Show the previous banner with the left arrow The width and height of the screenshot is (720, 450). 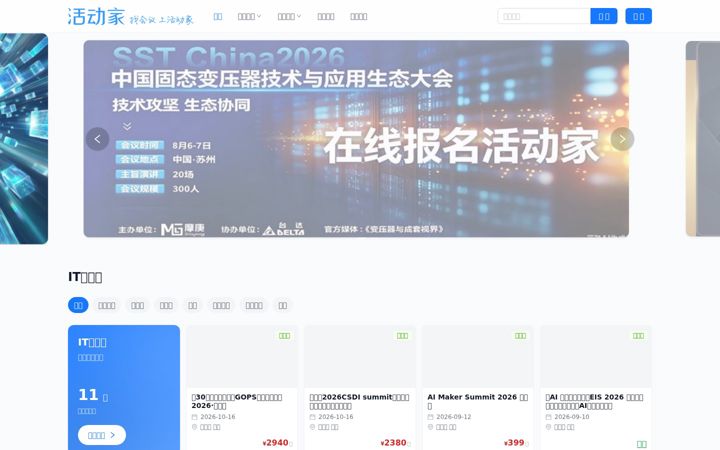coord(97,139)
